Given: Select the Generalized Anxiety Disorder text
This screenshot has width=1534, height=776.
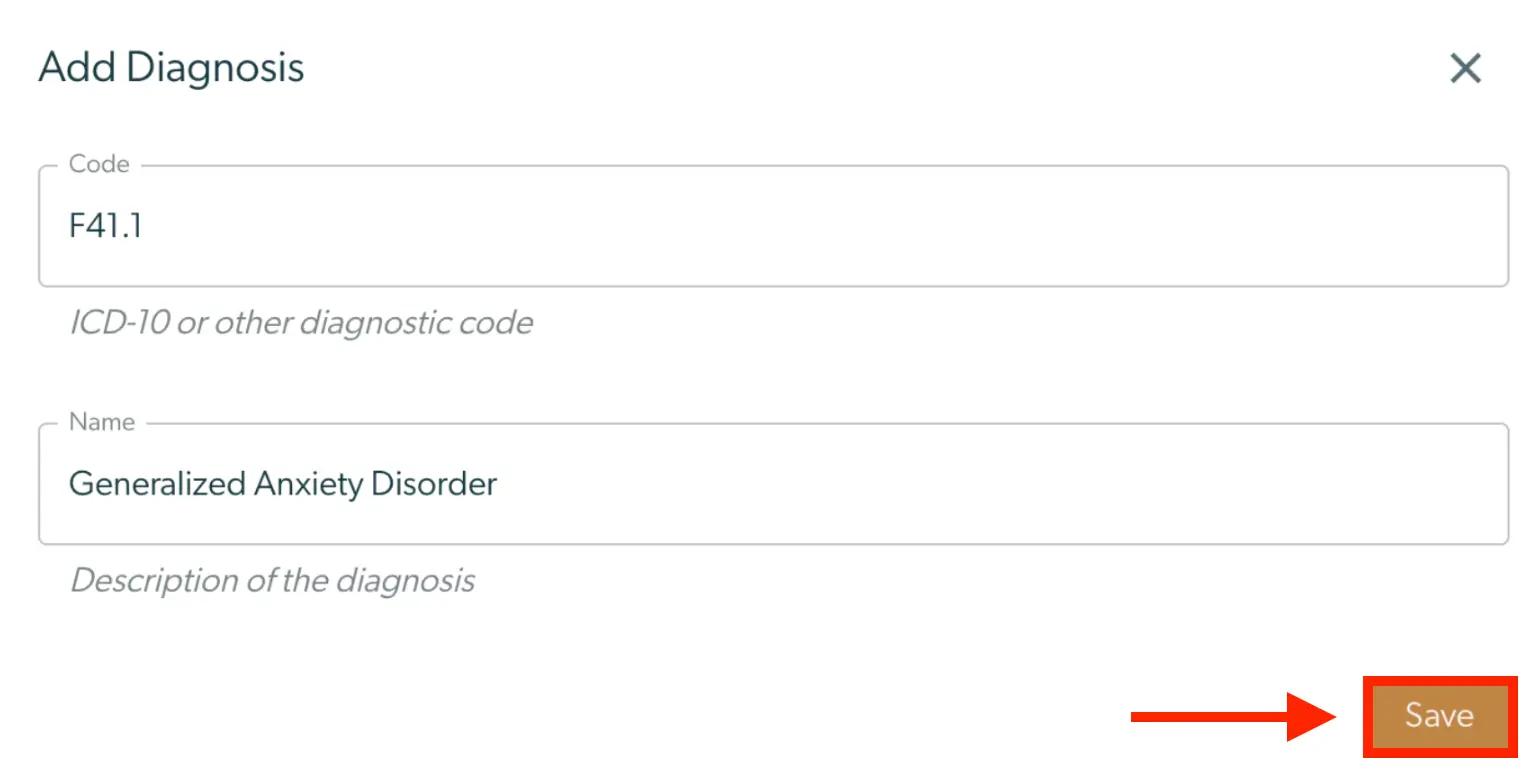Looking at the screenshot, I should pos(283,484).
